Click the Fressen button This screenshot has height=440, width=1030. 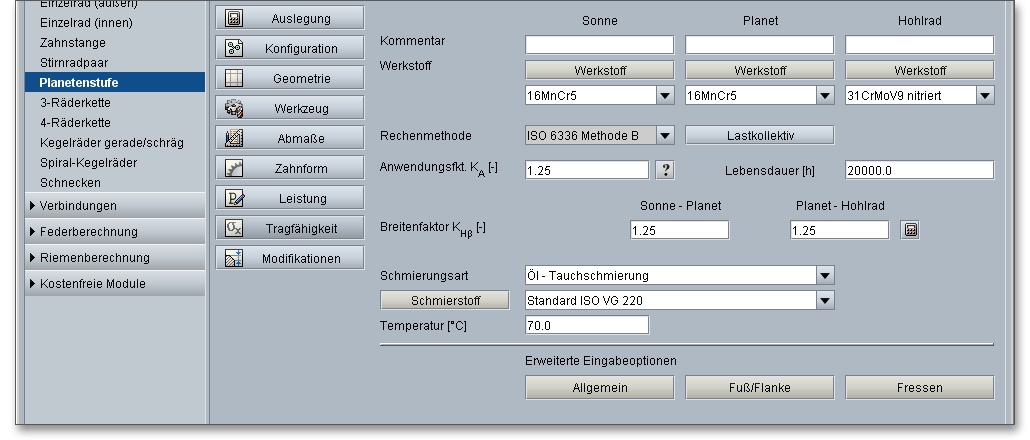tap(919, 388)
